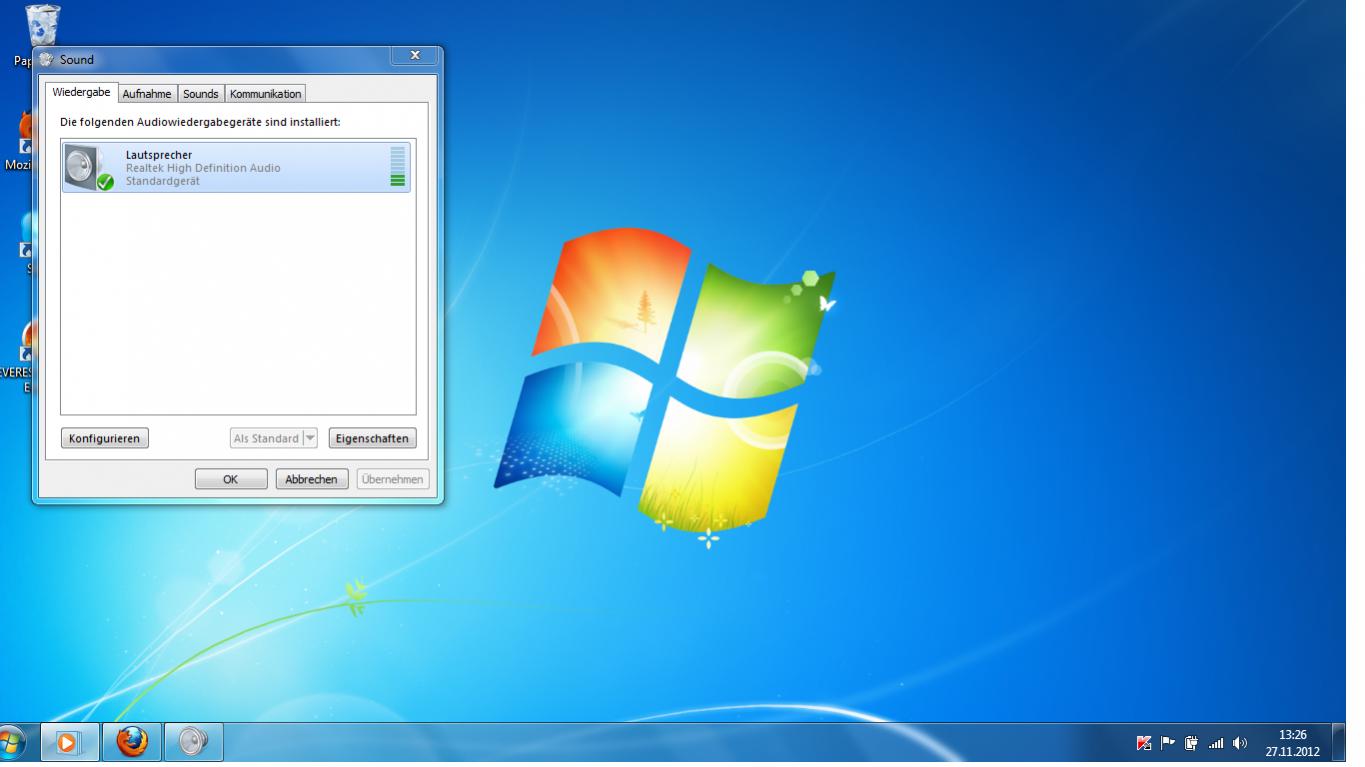The image size is (1365, 767).
Task: Launch Windows Media Player from the taskbar
Action: pyautogui.click(x=69, y=742)
